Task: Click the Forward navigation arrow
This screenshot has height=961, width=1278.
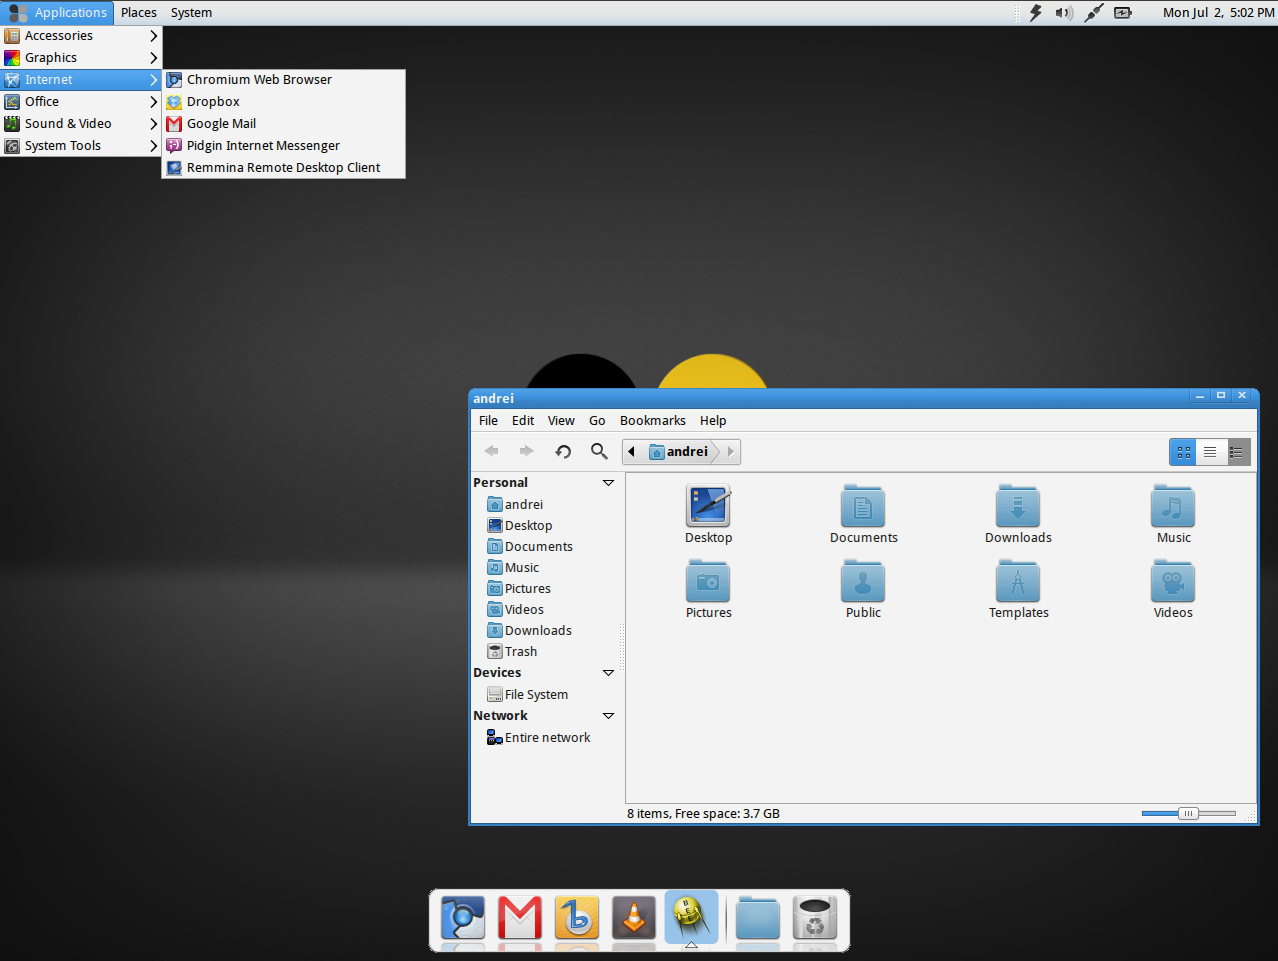Action: 527,451
